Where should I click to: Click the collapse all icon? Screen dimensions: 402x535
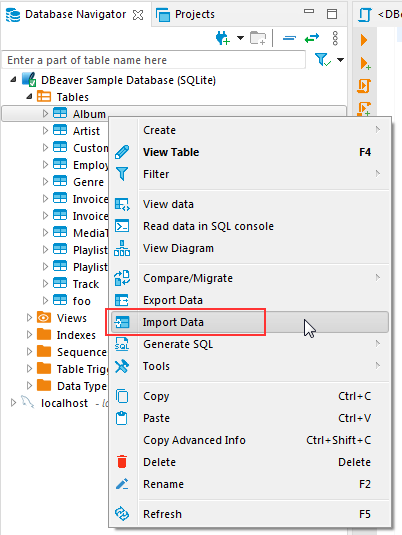[x=289, y=38]
